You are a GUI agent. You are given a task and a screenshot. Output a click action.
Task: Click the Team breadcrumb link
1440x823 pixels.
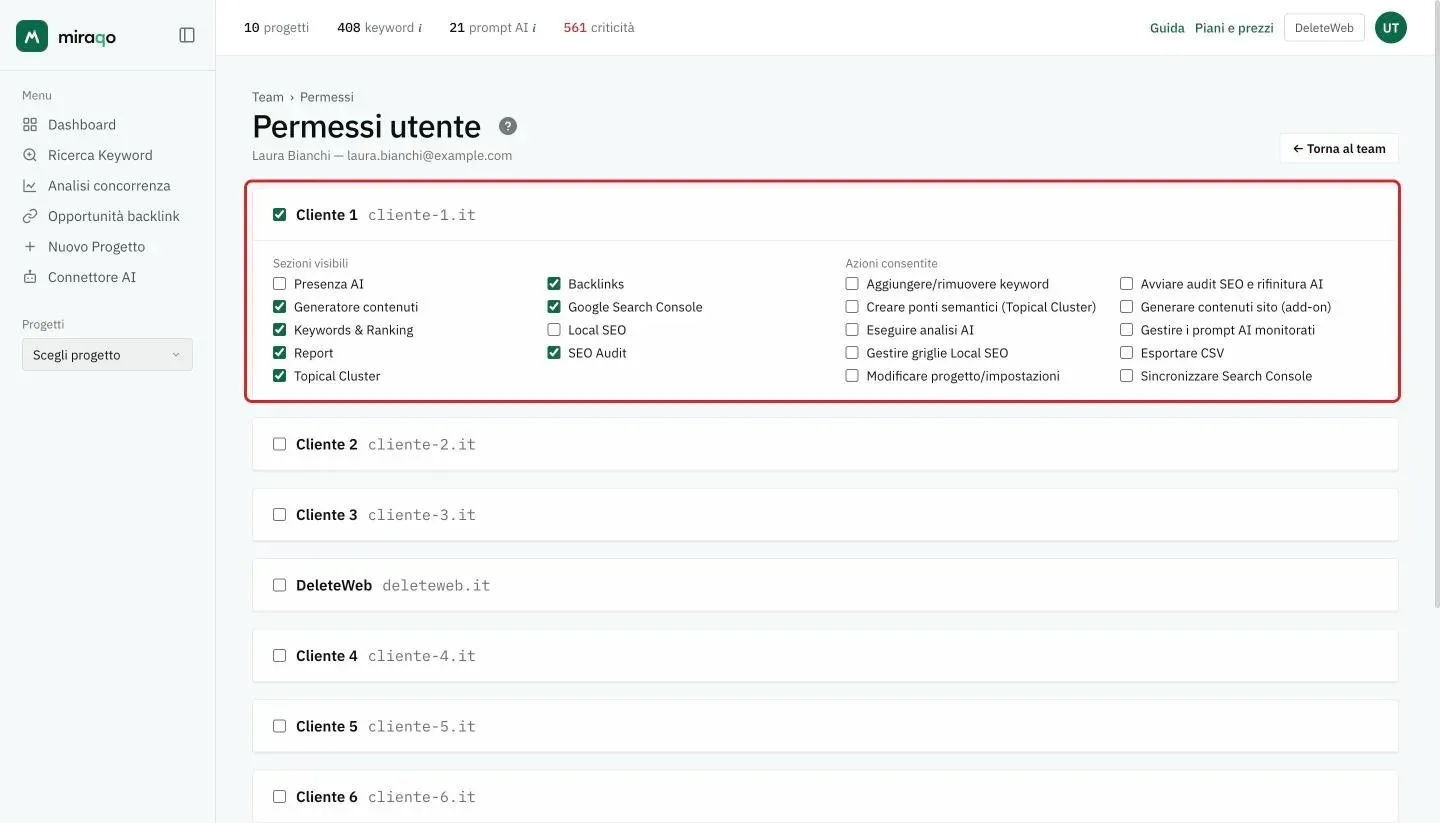268,97
